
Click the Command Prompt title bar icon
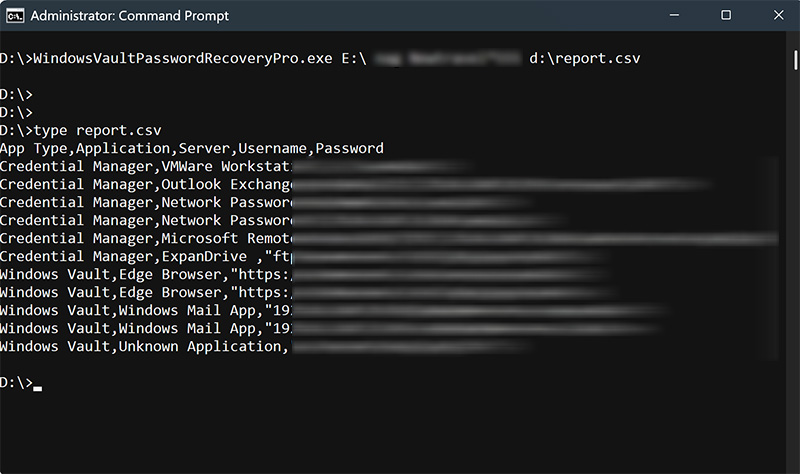14,15
